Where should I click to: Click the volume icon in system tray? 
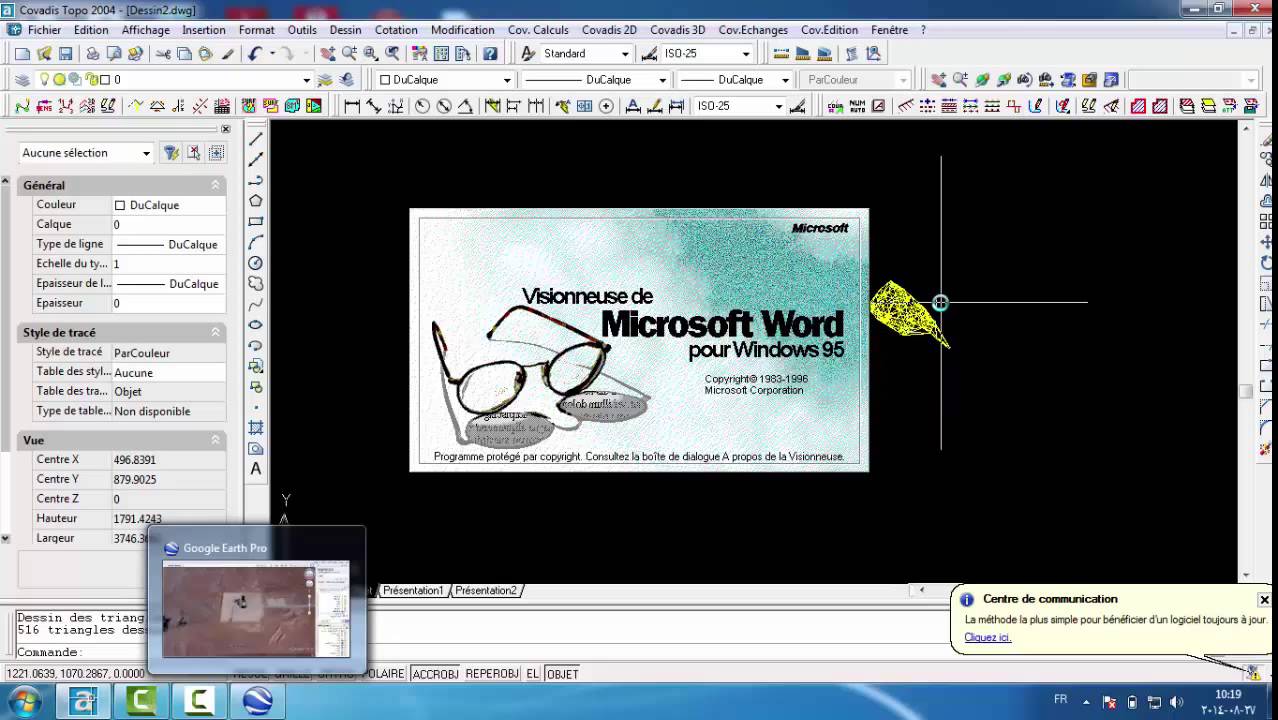[1176, 702]
